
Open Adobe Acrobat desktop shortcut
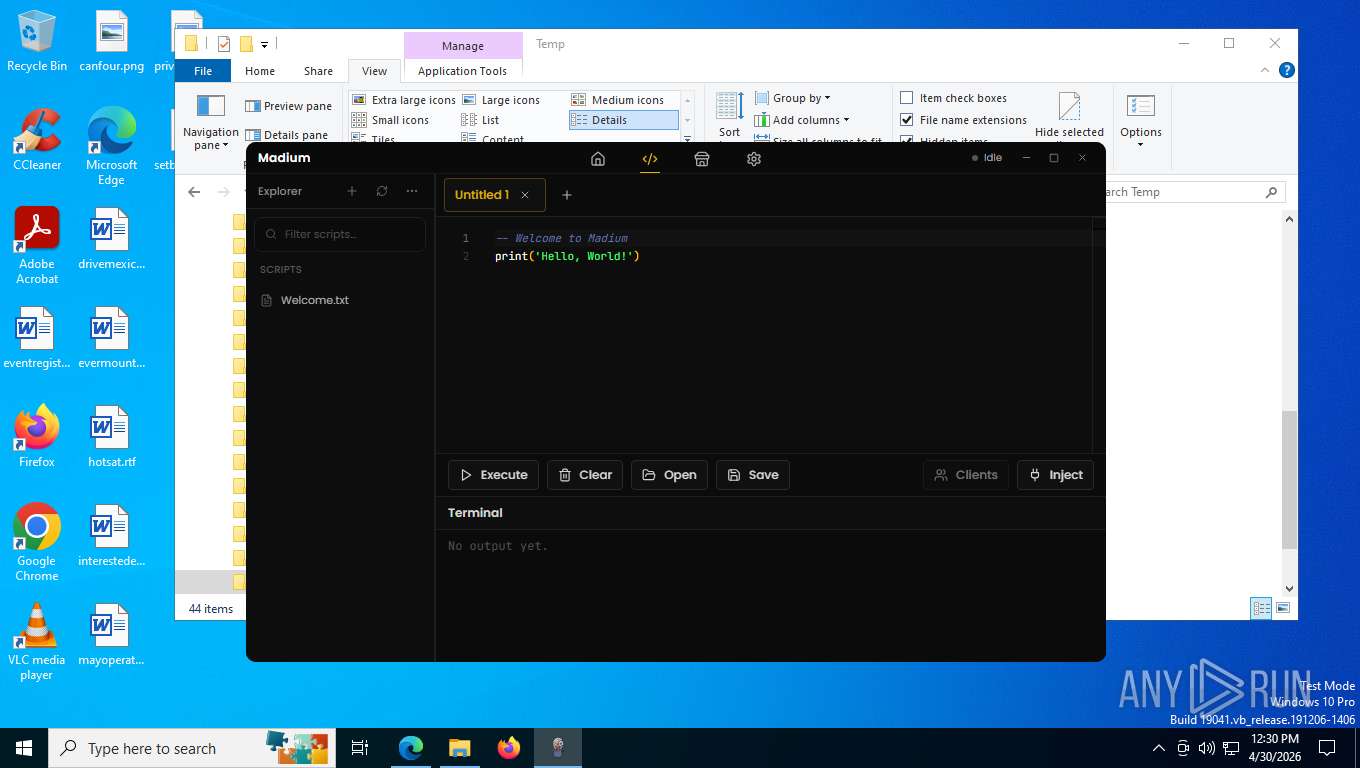tap(37, 245)
